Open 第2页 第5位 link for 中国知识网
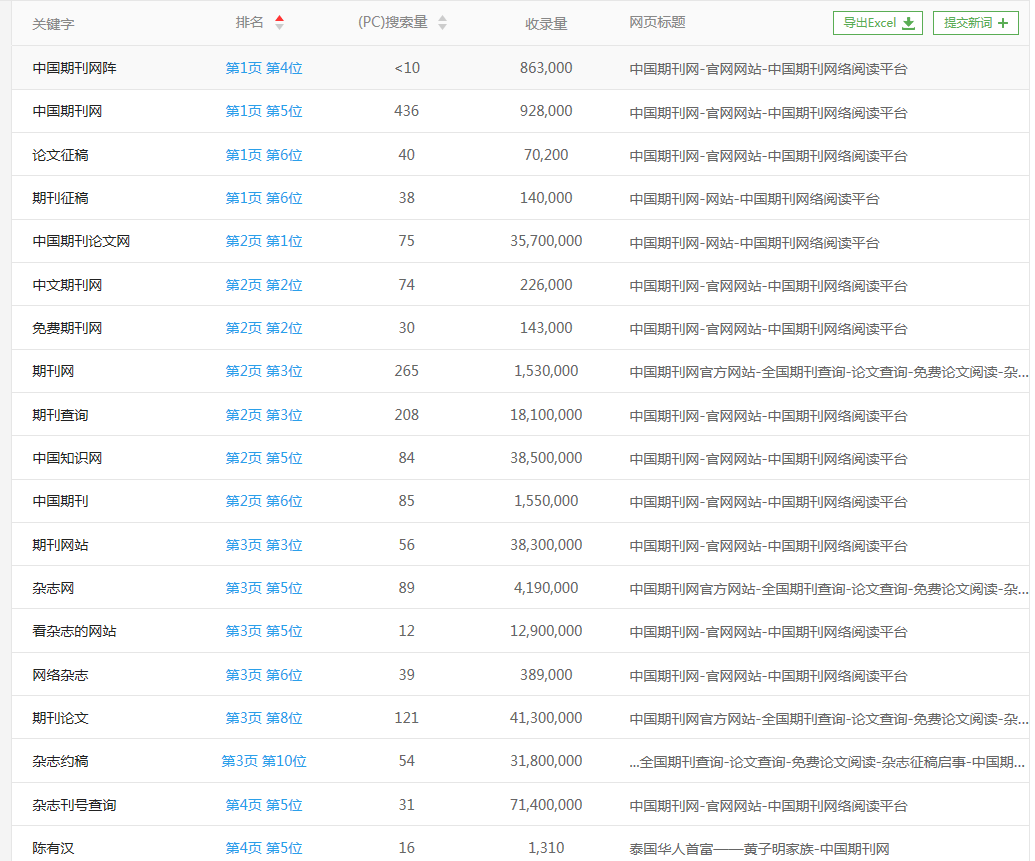 tap(262, 458)
